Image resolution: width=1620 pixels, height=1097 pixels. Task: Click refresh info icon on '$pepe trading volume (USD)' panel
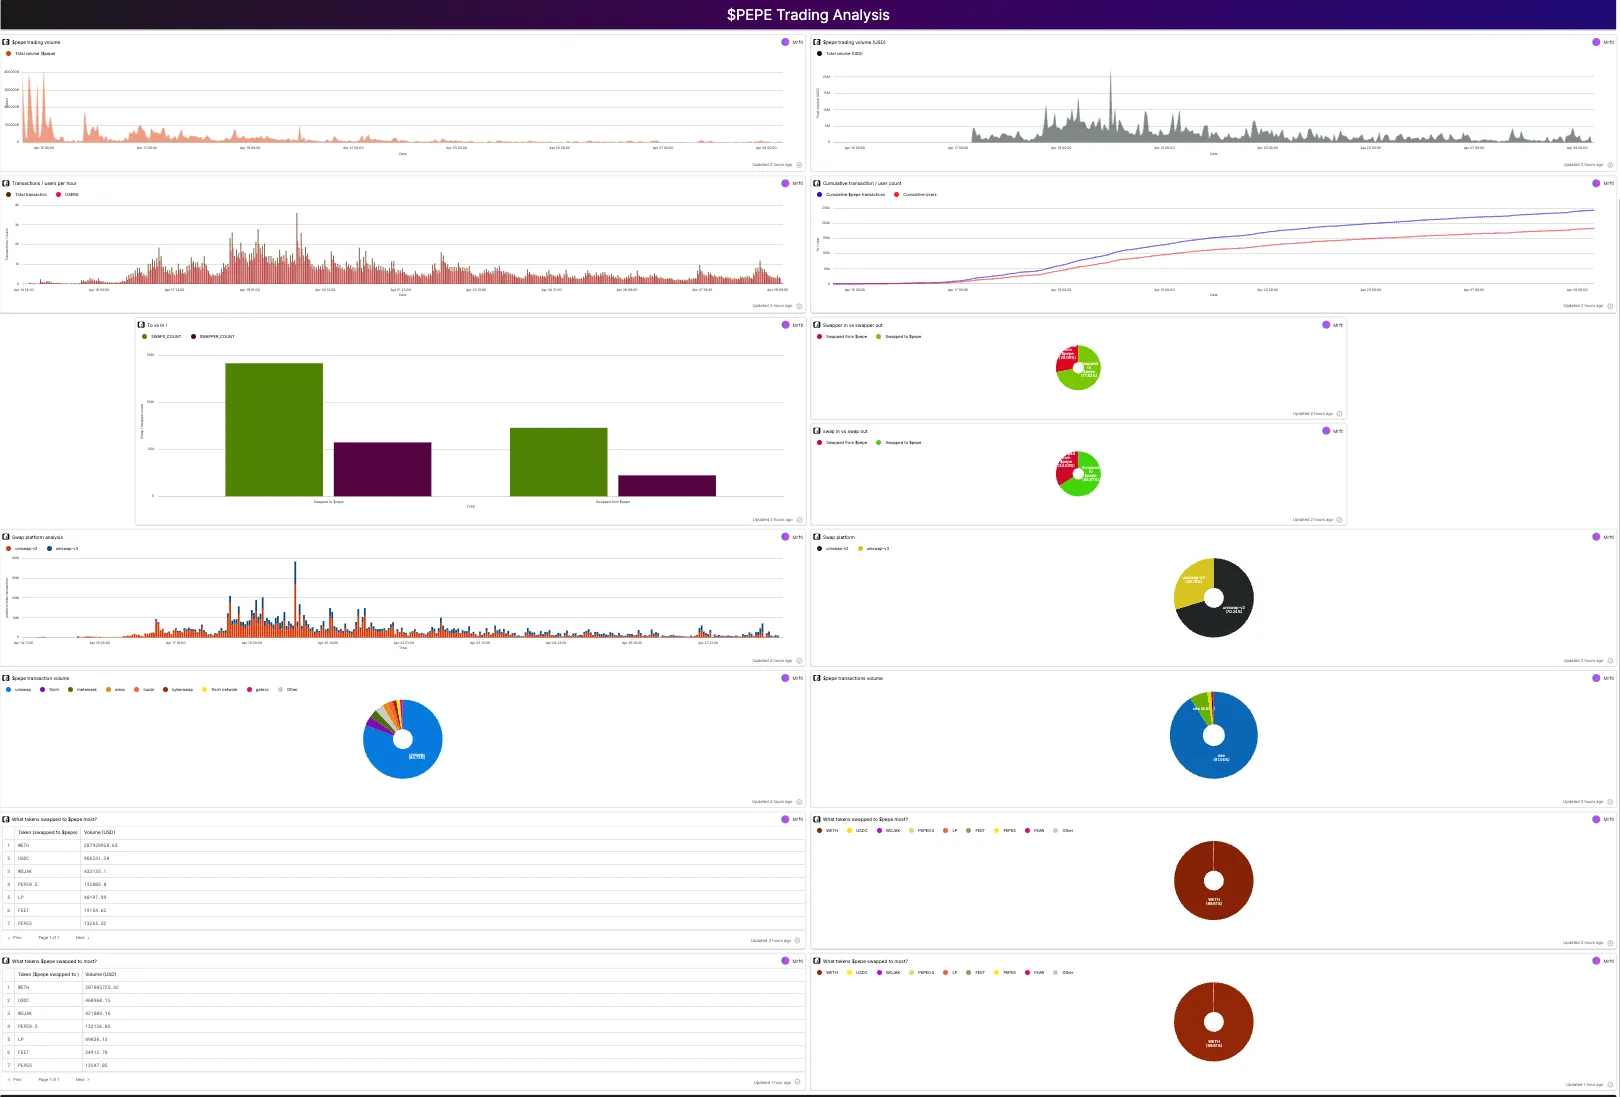click(1610, 165)
